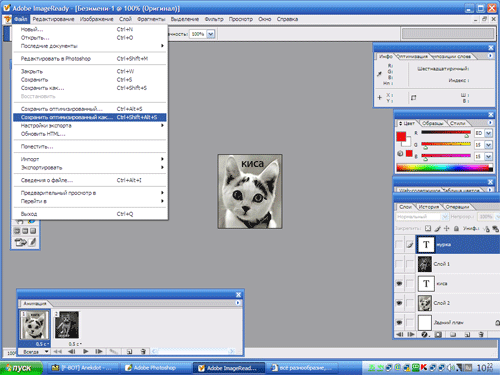Open the B value dropdown arrow
The image size is (500, 375).
(x=488, y=156)
